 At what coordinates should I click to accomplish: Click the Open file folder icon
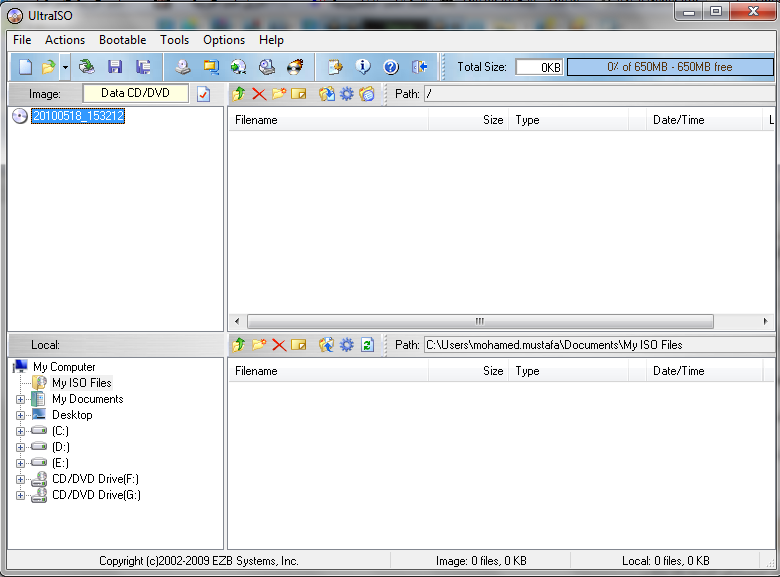[x=49, y=67]
